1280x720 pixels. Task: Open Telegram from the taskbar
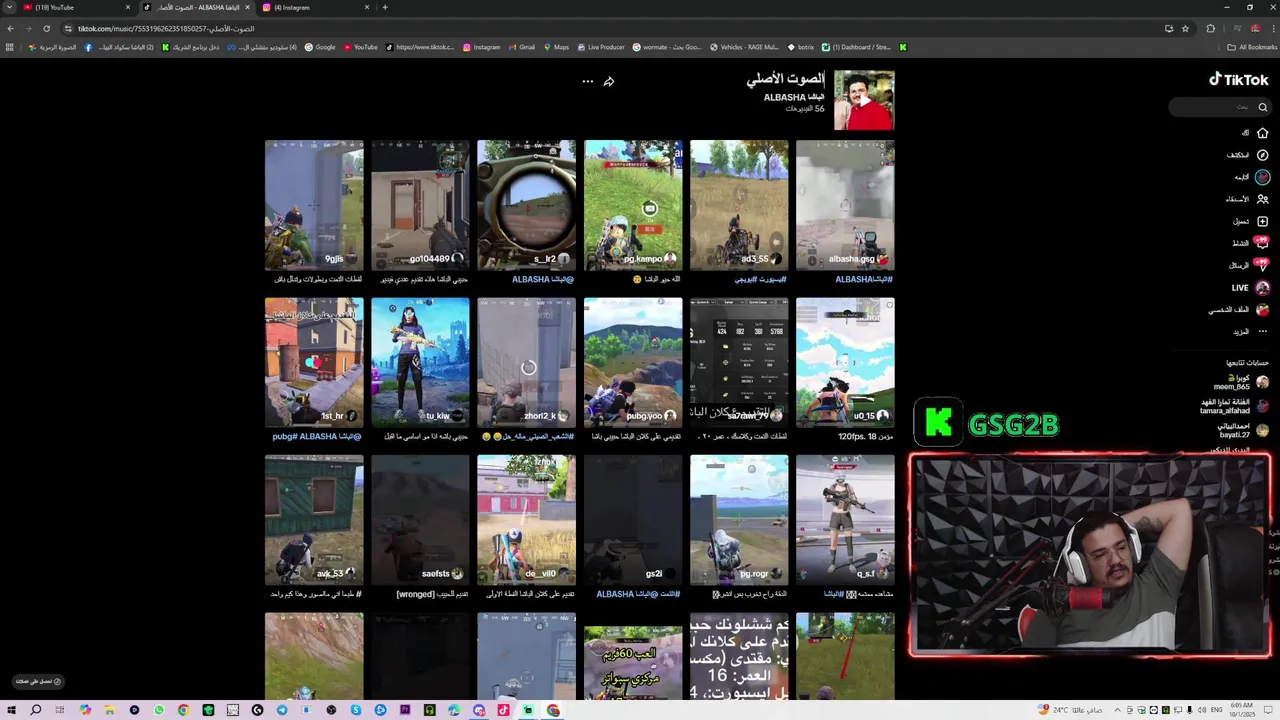[x=282, y=710]
